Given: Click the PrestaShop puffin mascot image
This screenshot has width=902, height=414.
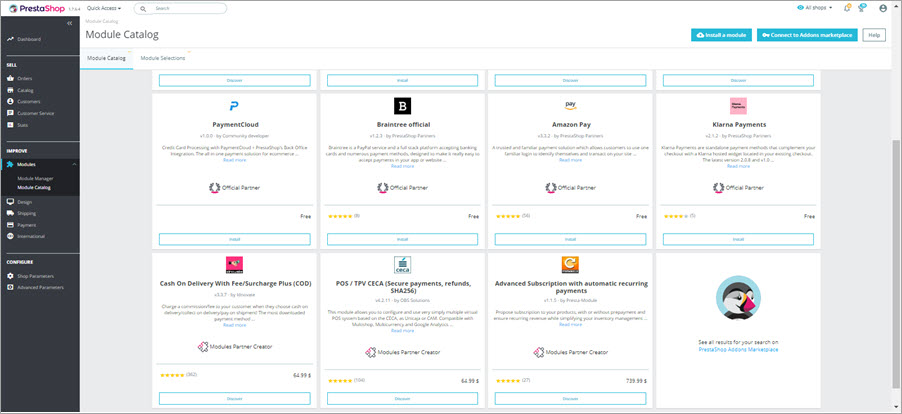Looking at the screenshot, I should click(738, 298).
